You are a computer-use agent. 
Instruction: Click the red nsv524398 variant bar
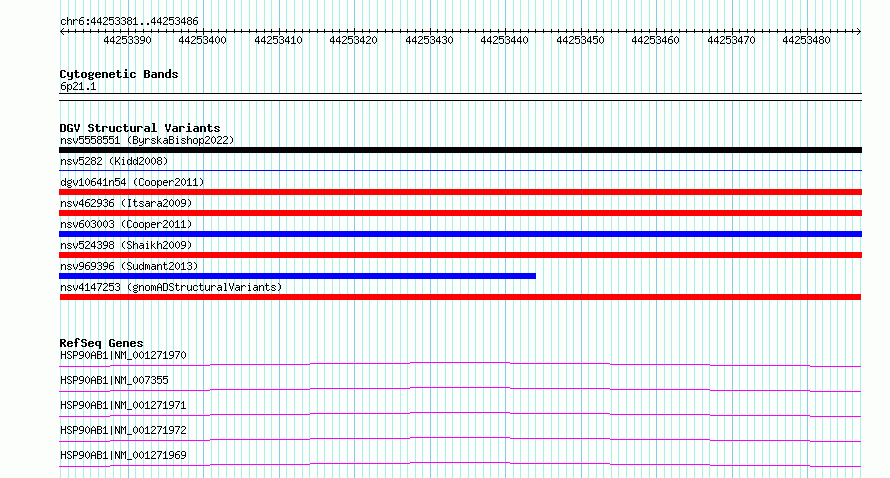[460, 255]
